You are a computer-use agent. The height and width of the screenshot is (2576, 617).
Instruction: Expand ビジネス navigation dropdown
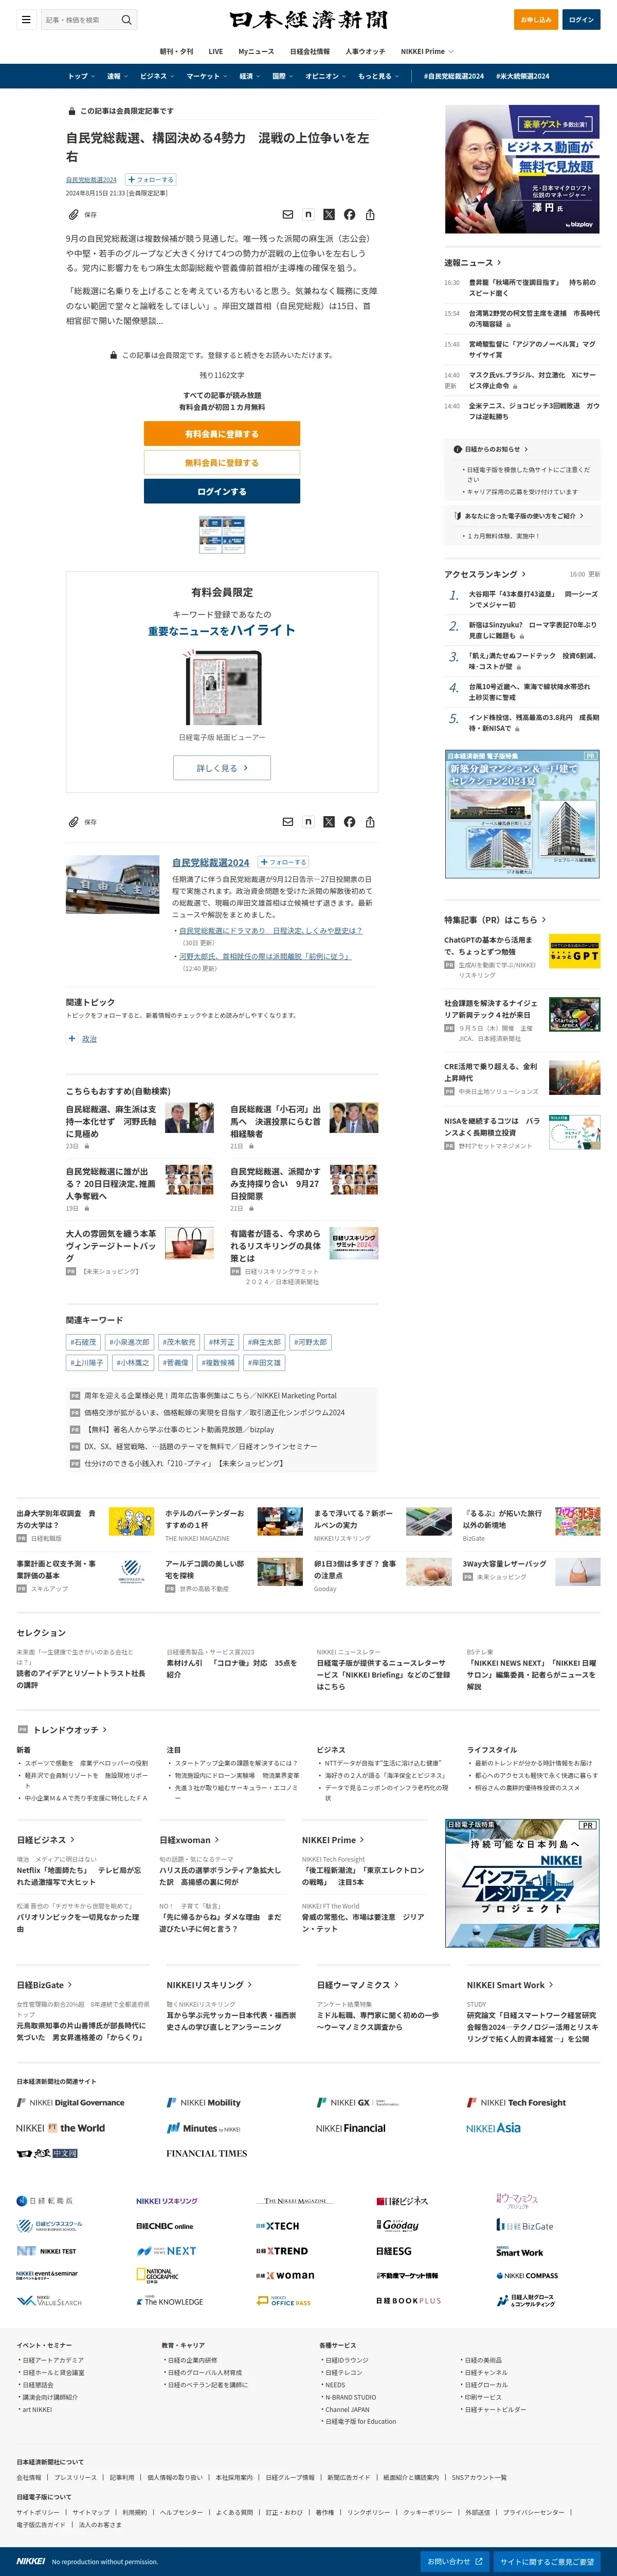[x=157, y=76]
